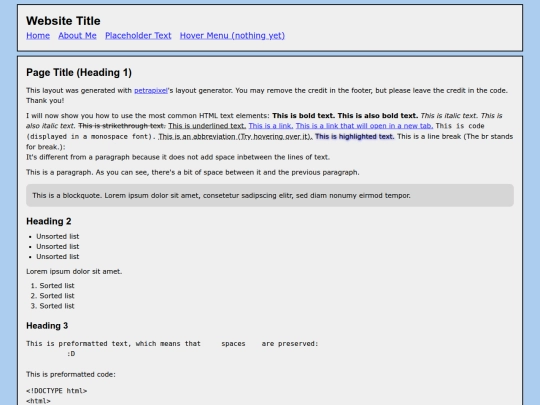Open the Placeholder Text nav link

point(138,35)
